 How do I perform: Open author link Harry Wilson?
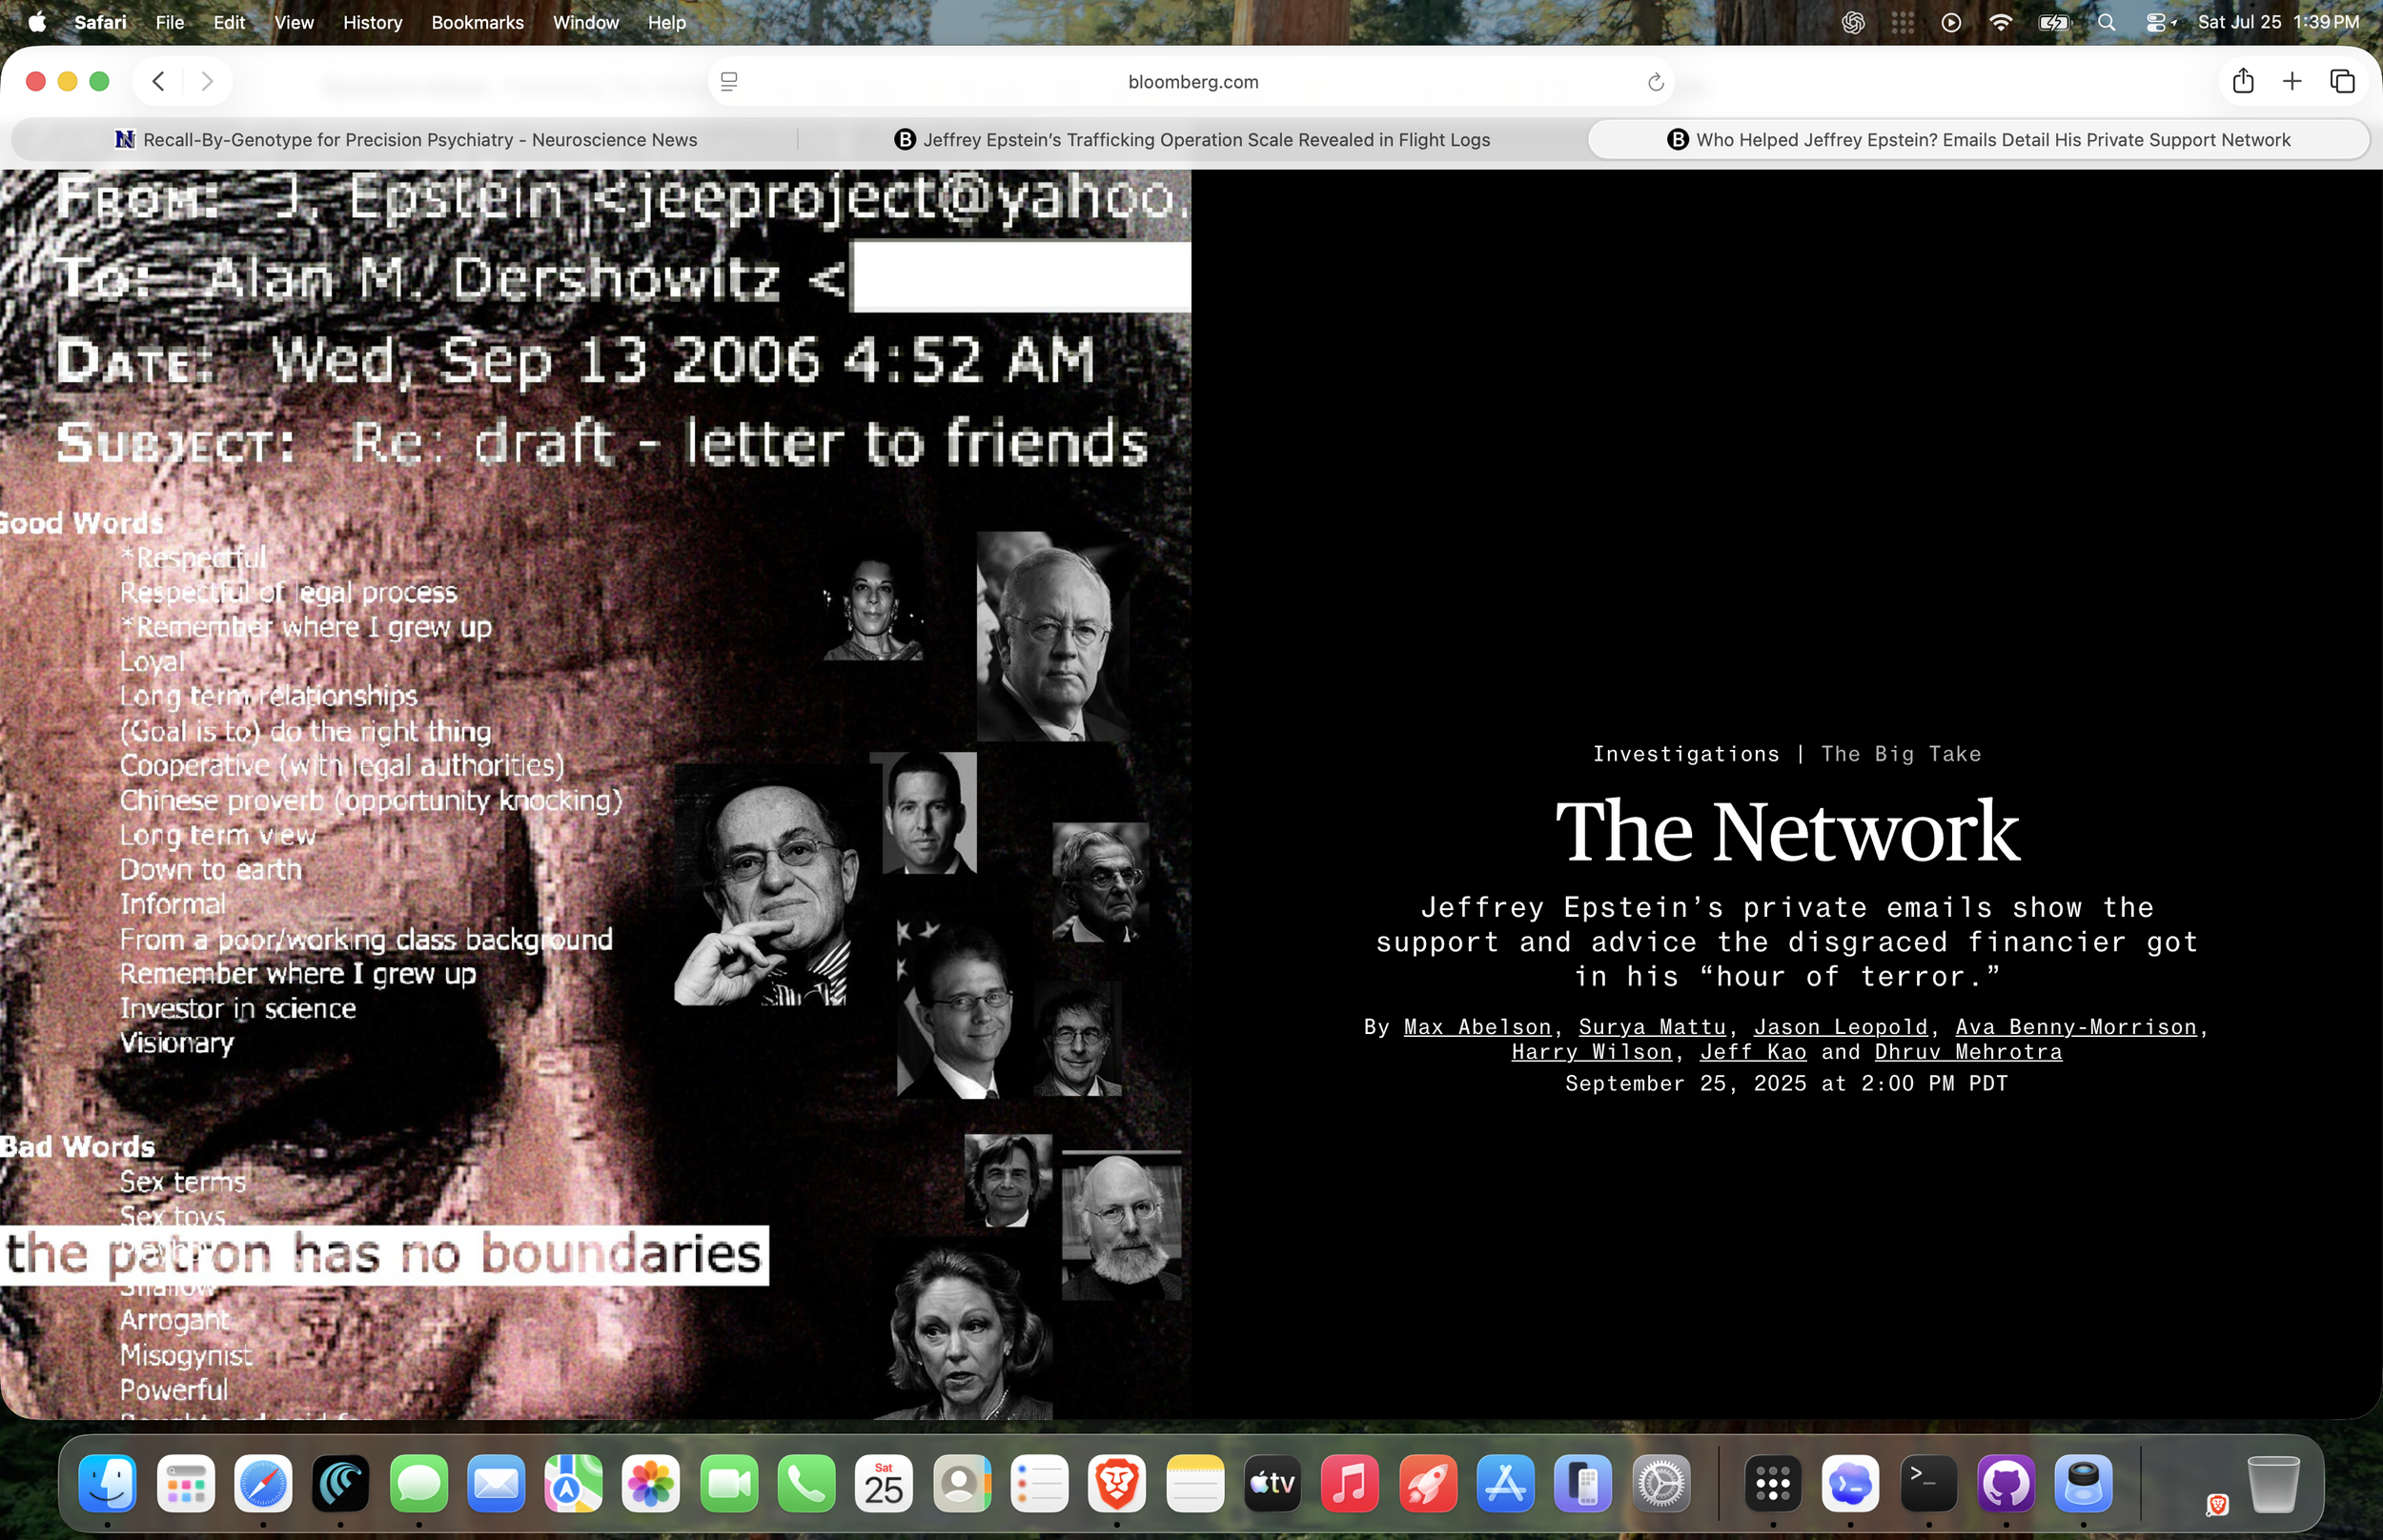tap(1591, 1052)
